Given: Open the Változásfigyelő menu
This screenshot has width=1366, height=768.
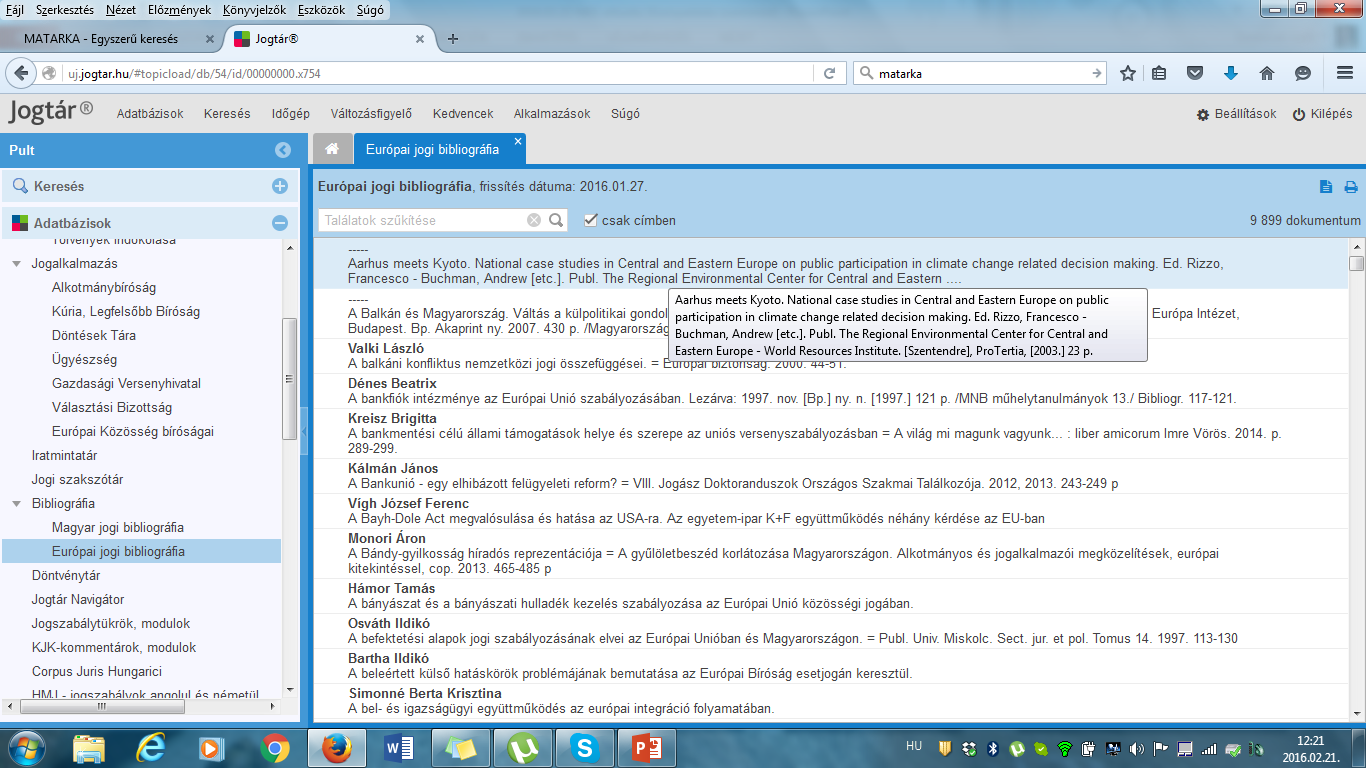Looking at the screenshot, I should point(371,114).
